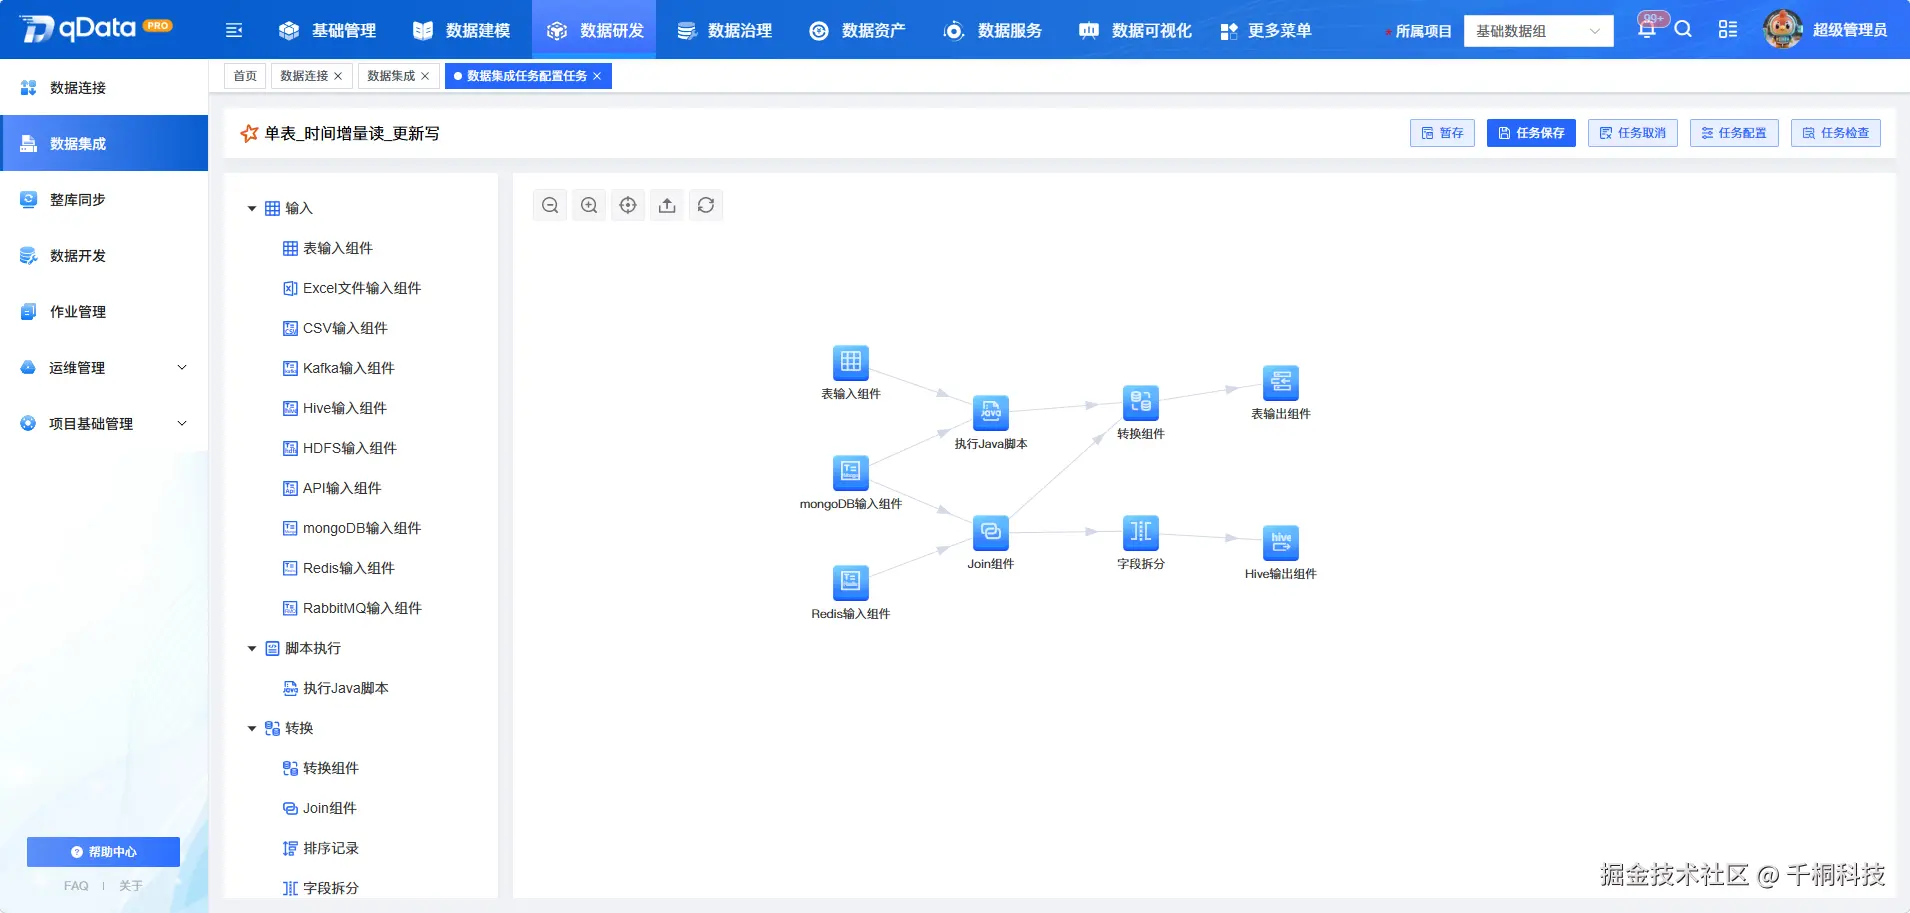Expand the 项目基础管理 sidebar menu
This screenshot has width=1910, height=913.
click(104, 423)
